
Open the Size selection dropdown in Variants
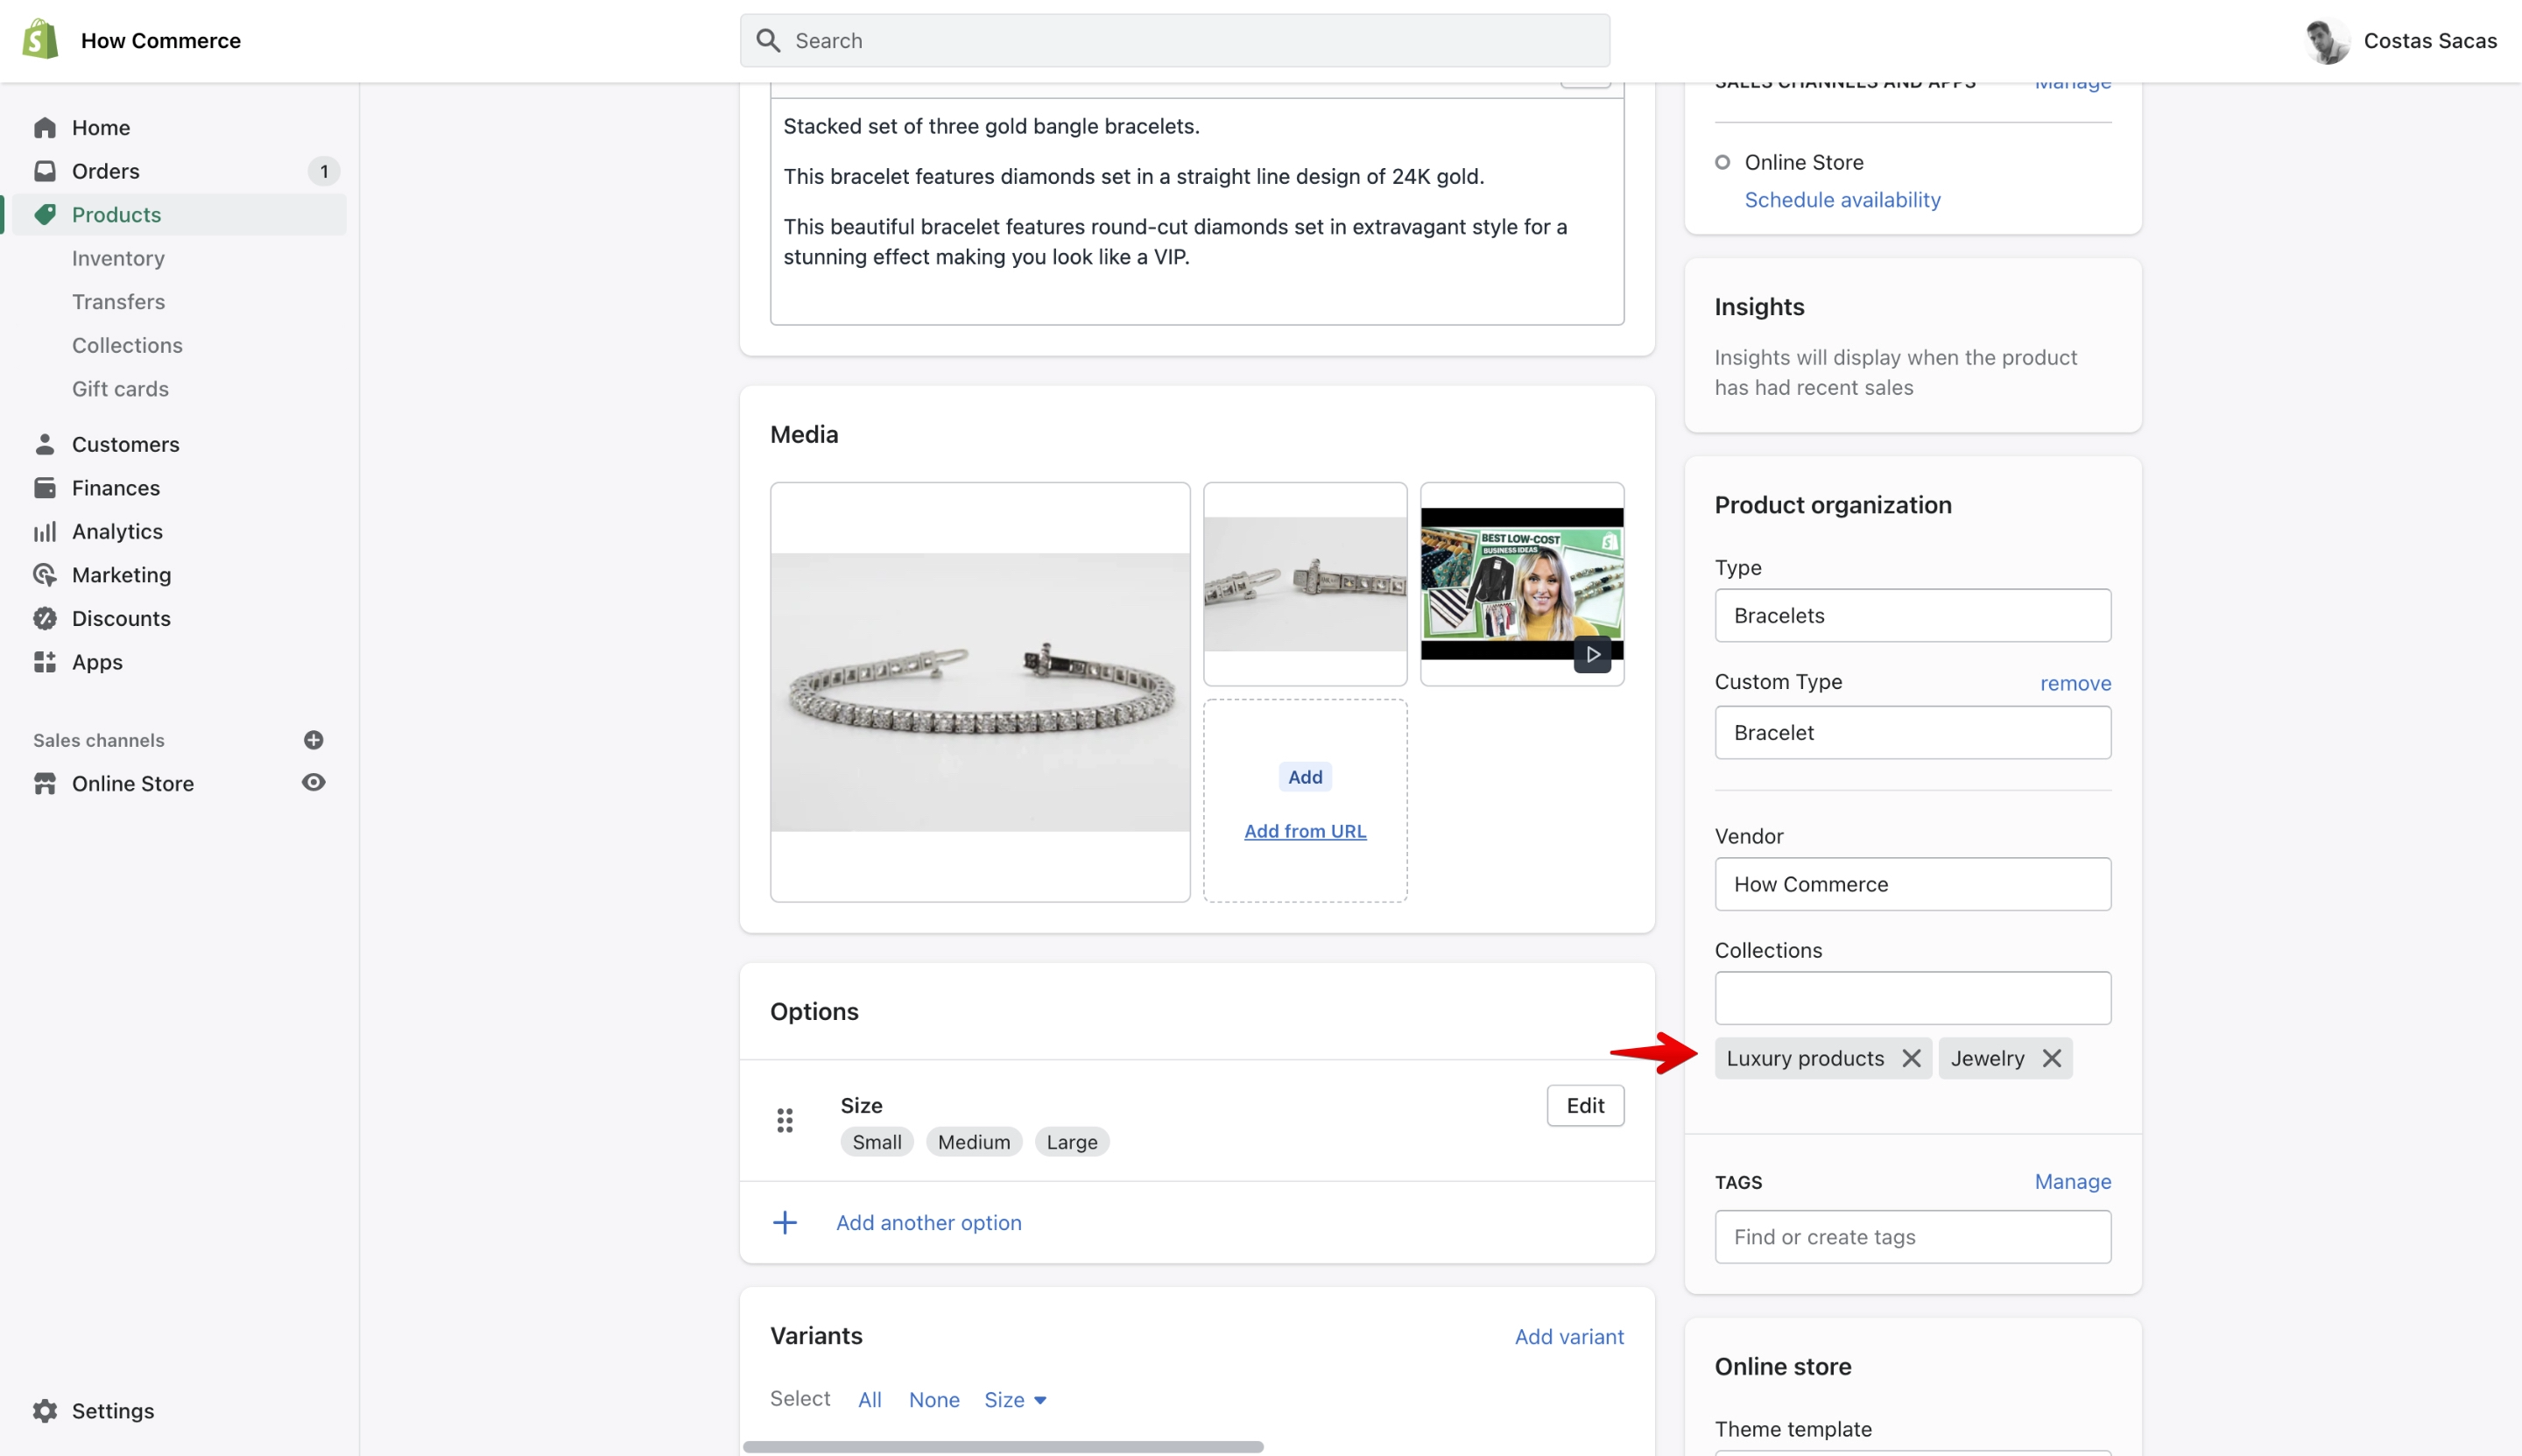pos(1015,1400)
